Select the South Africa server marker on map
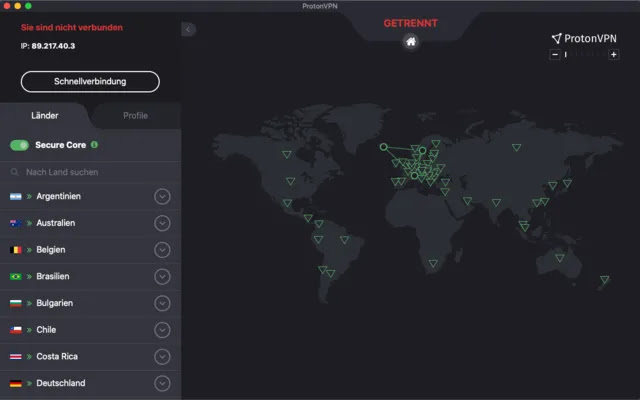Image resolution: width=640 pixels, height=400 pixels. pyautogui.click(x=433, y=264)
